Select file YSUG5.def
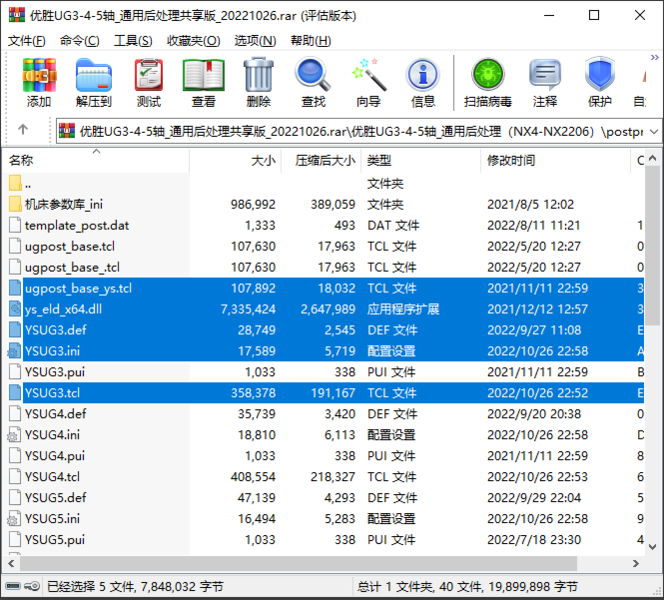This screenshot has height=600, width=664. point(55,498)
